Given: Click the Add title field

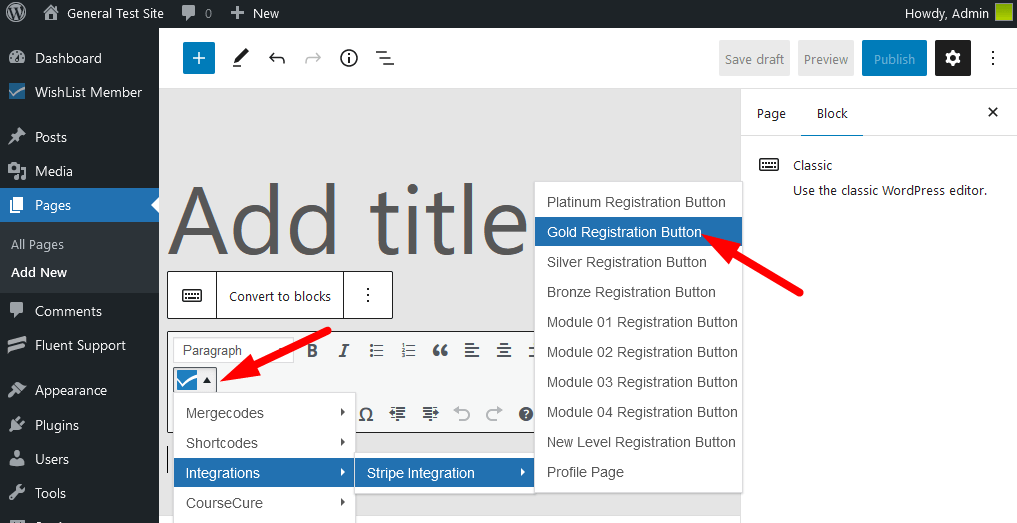Looking at the screenshot, I should tap(350, 219).
